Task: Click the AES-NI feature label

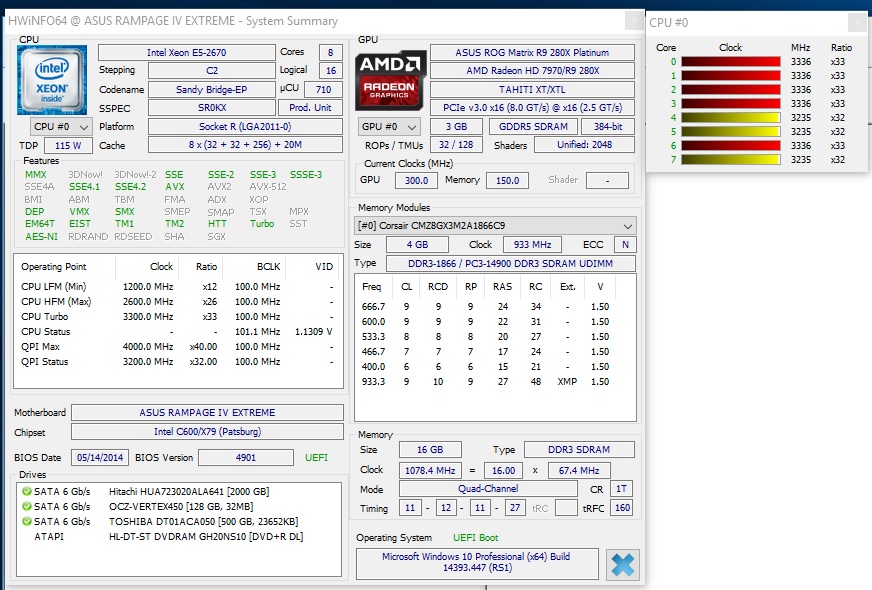Action: click(41, 236)
